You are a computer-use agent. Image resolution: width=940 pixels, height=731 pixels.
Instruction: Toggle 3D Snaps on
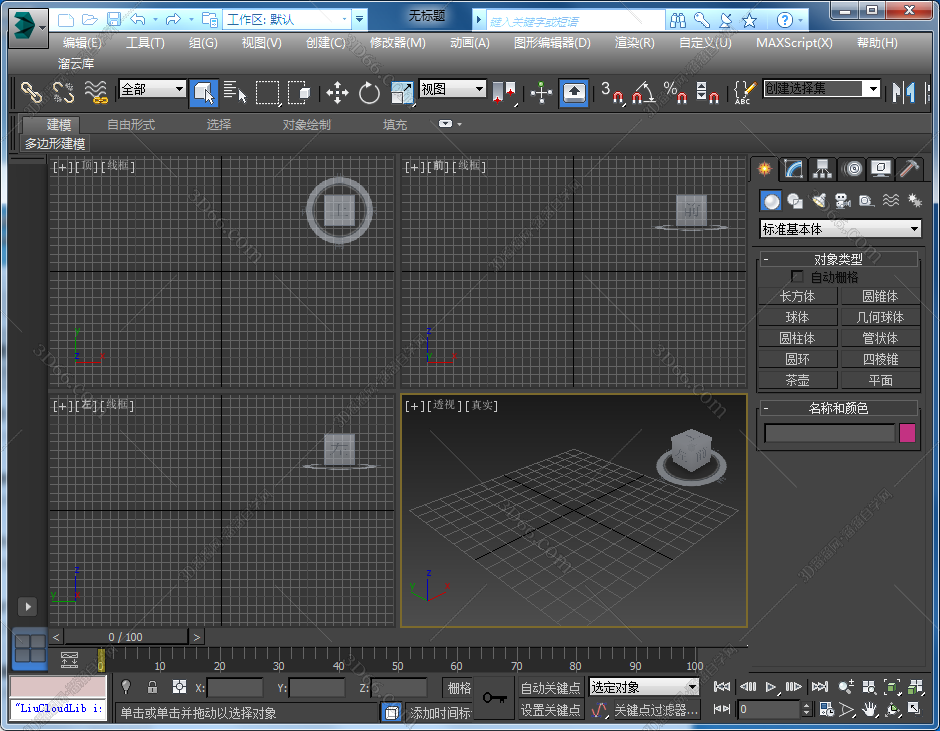[612, 93]
